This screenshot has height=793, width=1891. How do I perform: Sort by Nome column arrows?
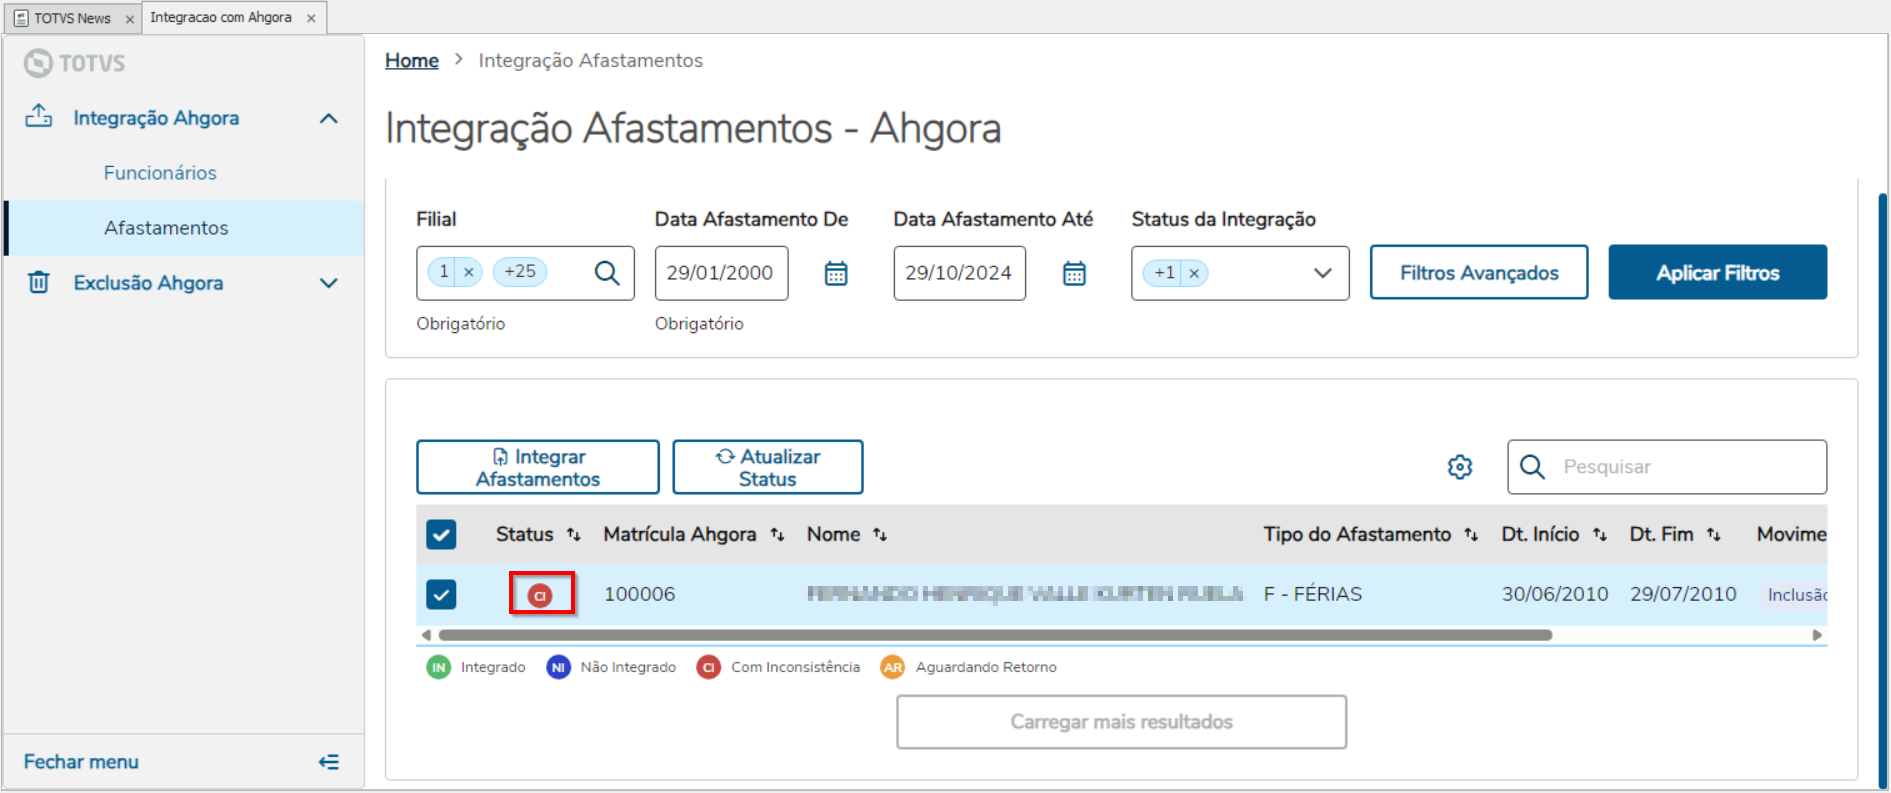coord(880,535)
